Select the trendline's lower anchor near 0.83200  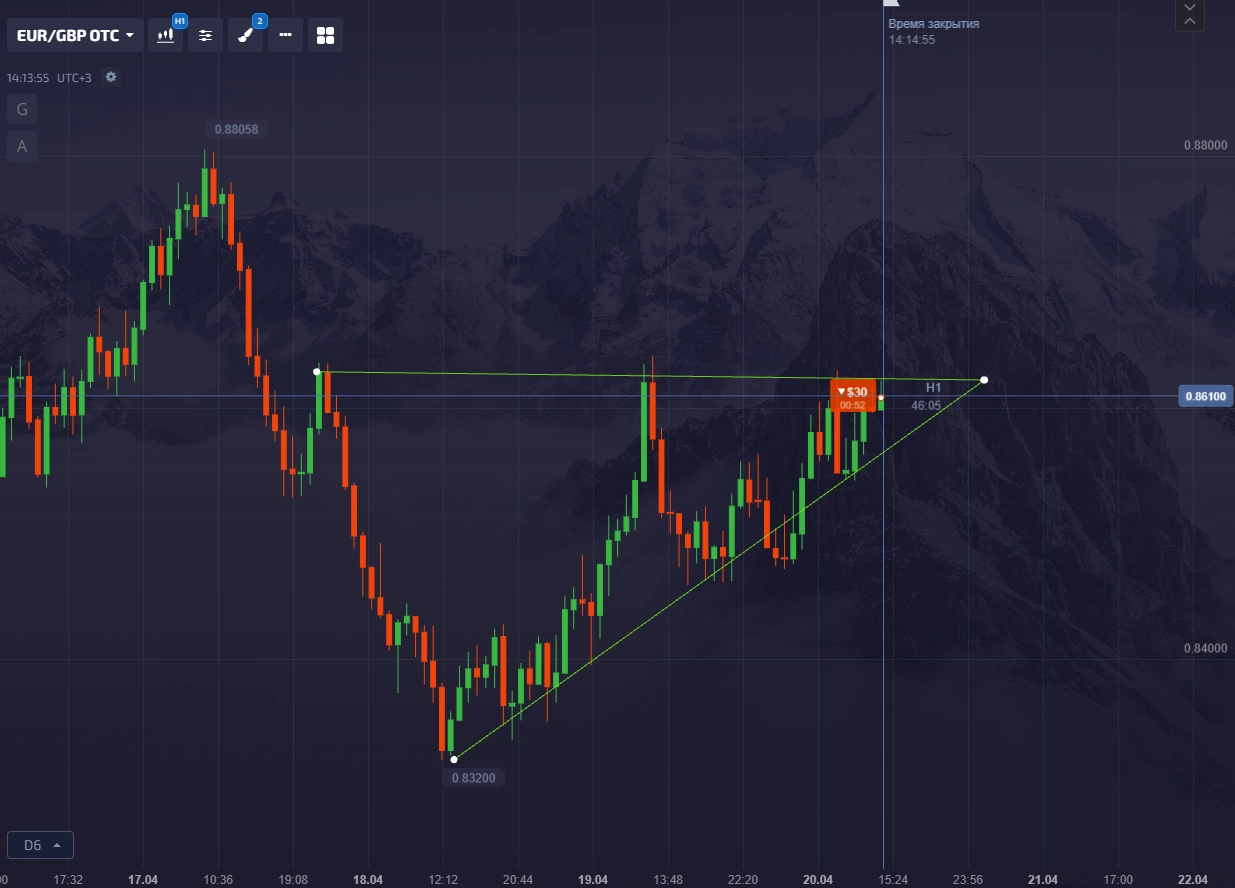pos(454,759)
